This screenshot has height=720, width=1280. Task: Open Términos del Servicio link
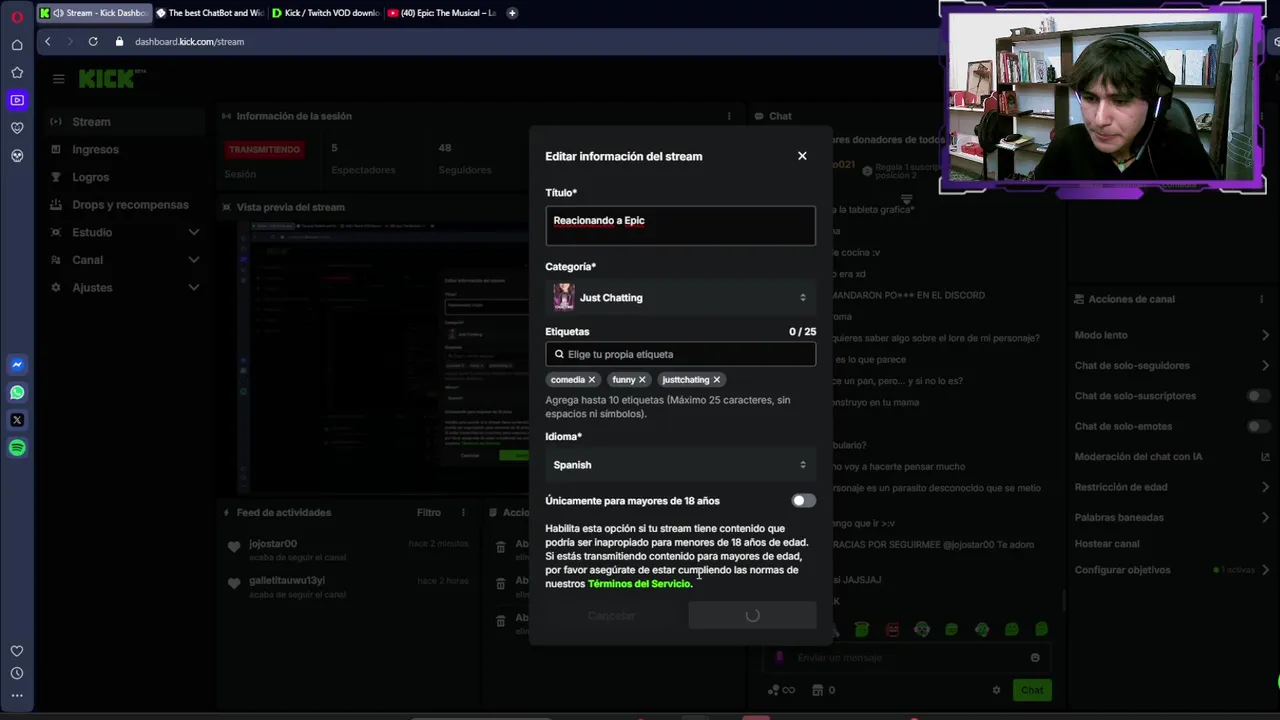click(639, 584)
